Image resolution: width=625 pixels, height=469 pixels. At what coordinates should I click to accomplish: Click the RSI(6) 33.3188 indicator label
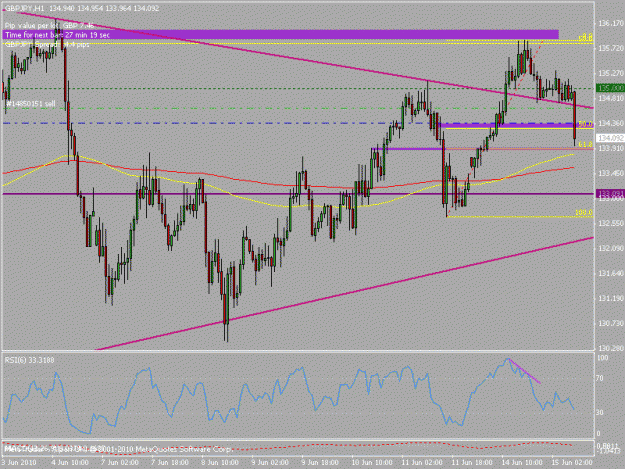click(x=29, y=360)
